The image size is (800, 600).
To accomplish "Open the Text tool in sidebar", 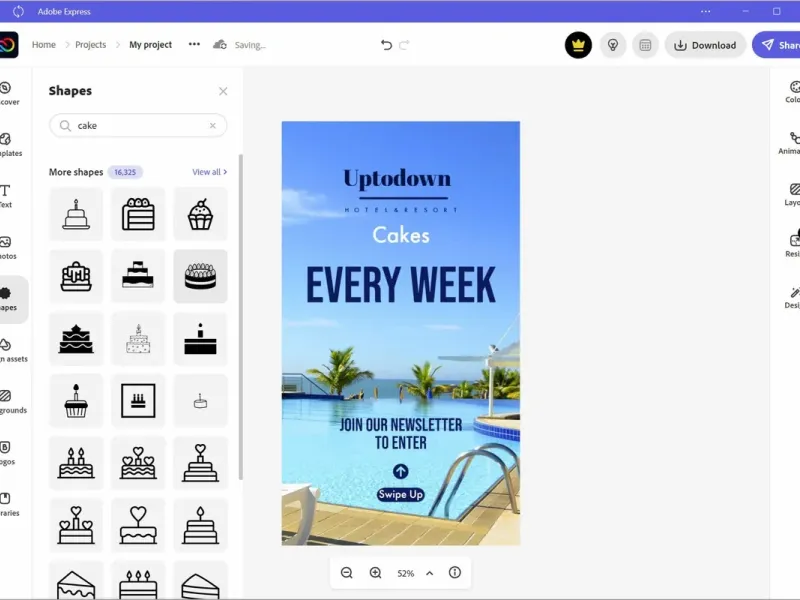I will tap(6, 196).
